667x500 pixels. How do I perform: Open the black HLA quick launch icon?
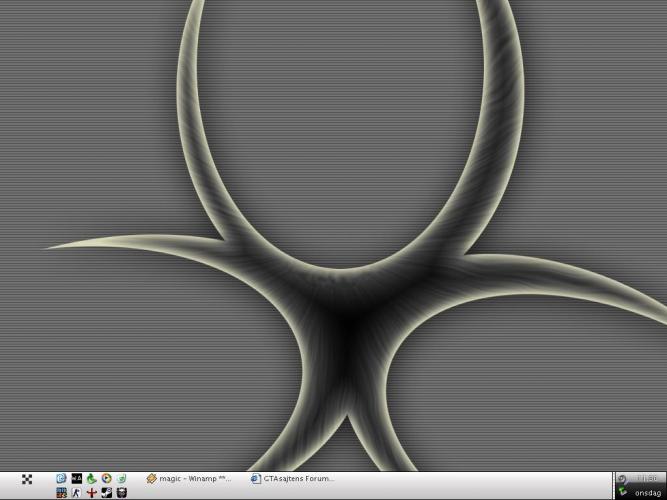pyautogui.click(x=76, y=479)
